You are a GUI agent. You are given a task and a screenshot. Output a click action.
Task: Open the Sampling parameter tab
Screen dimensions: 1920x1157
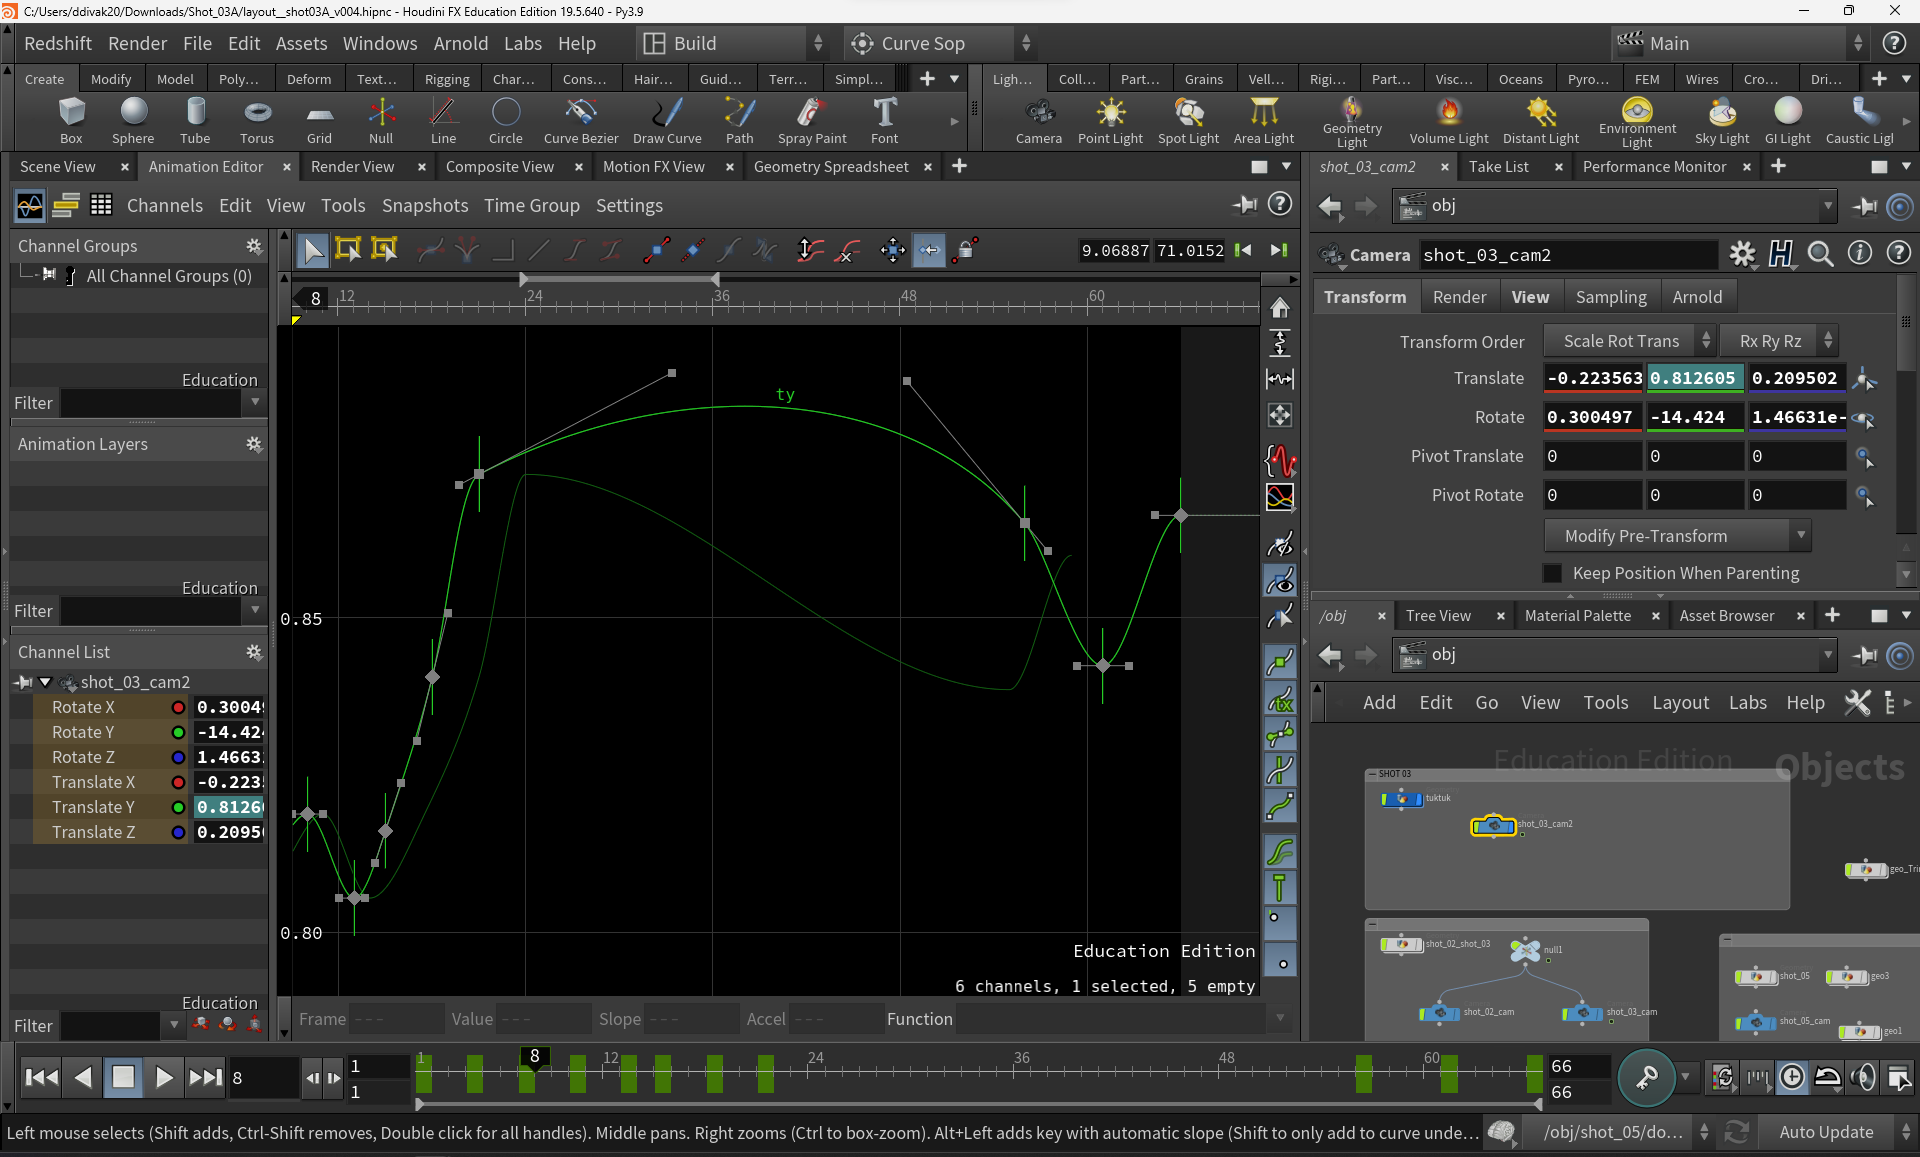point(1610,297)
